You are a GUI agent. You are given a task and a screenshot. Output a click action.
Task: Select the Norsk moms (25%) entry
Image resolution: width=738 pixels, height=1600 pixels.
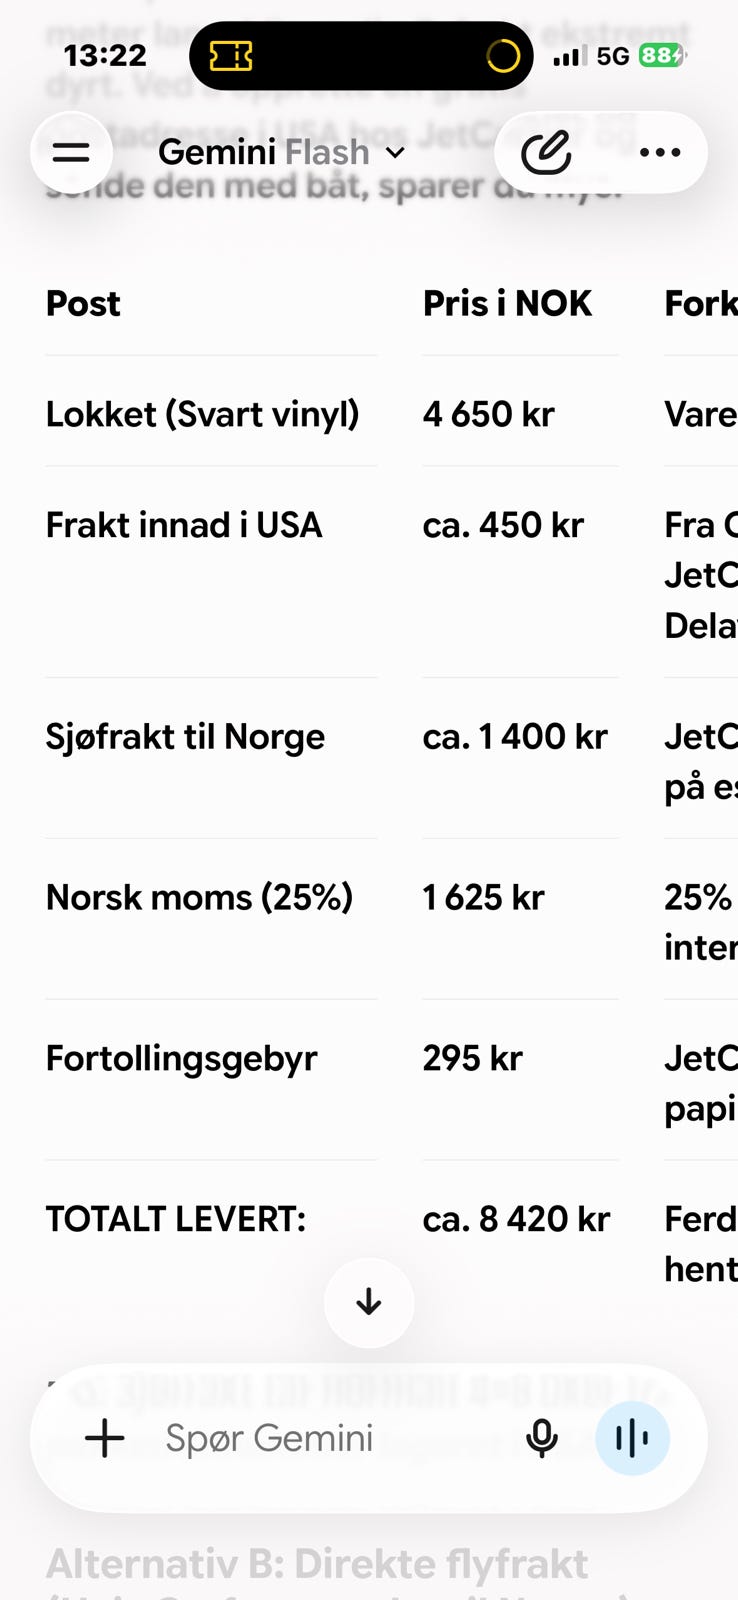[199, 897]
